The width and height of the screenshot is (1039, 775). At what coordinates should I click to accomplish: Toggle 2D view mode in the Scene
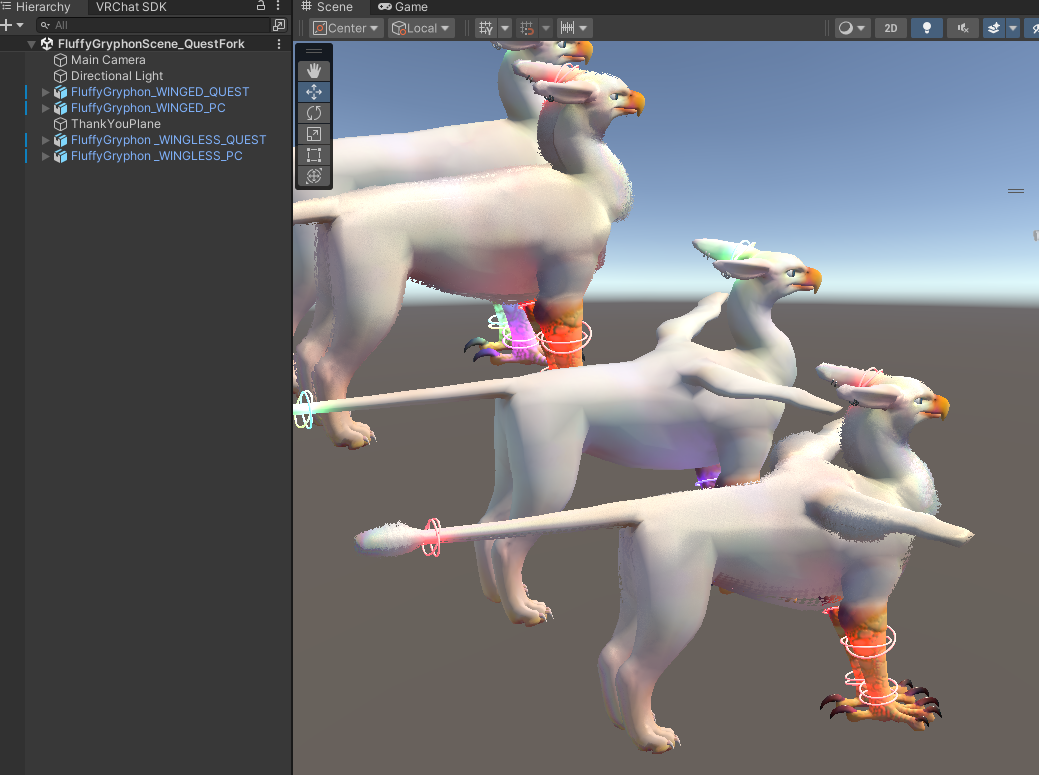point(890,27)
